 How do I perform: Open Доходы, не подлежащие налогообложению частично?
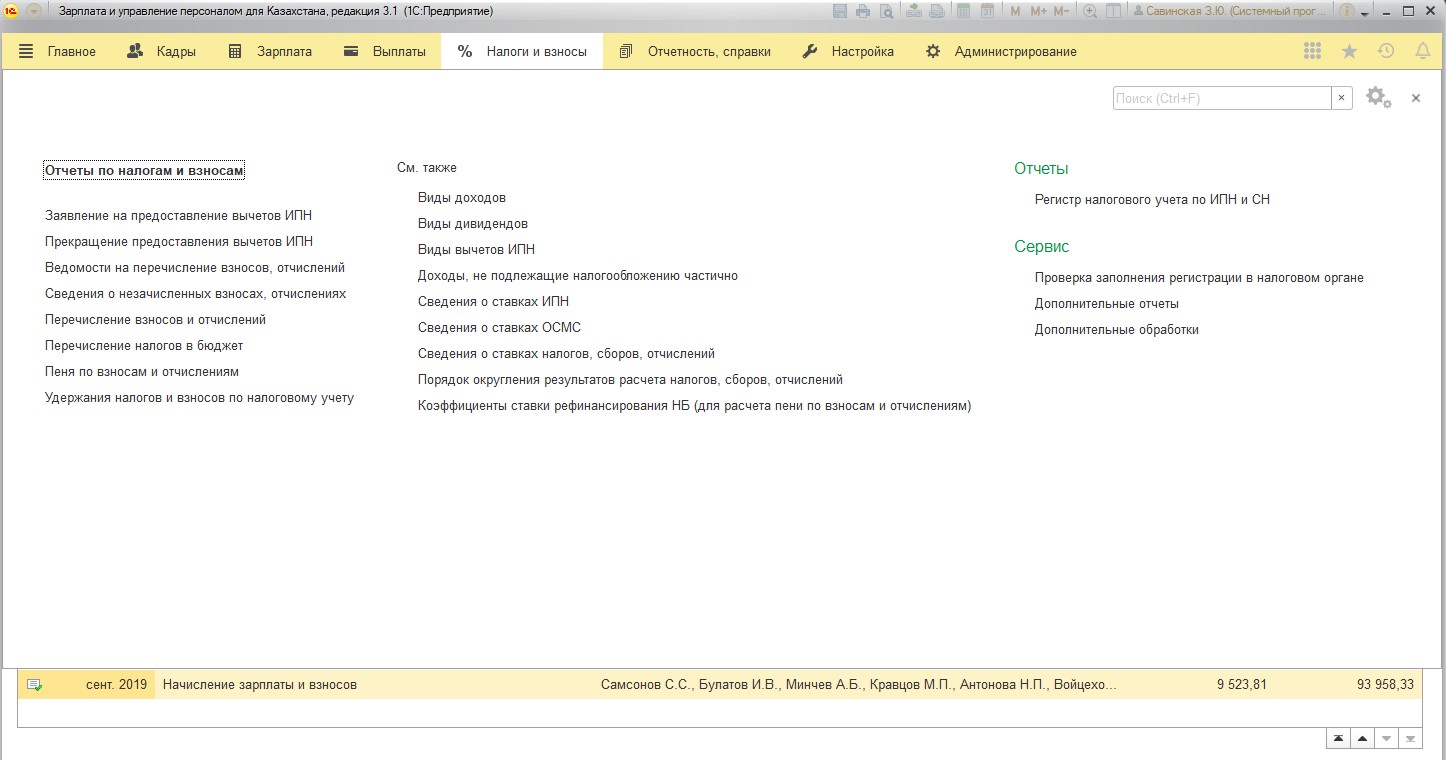pyautogui.click(x=578, y=275)
